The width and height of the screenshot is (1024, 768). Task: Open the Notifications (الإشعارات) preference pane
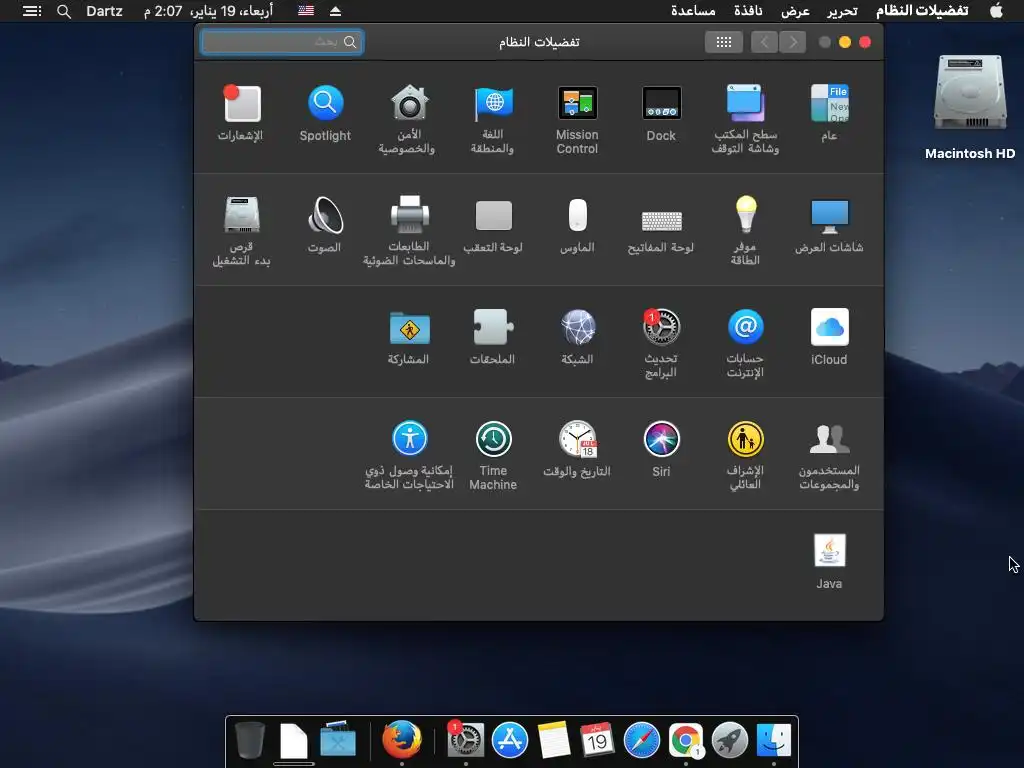point(241,112)
